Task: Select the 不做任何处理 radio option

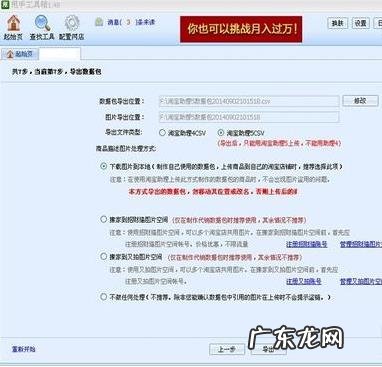Action: (x=104, y=297)
